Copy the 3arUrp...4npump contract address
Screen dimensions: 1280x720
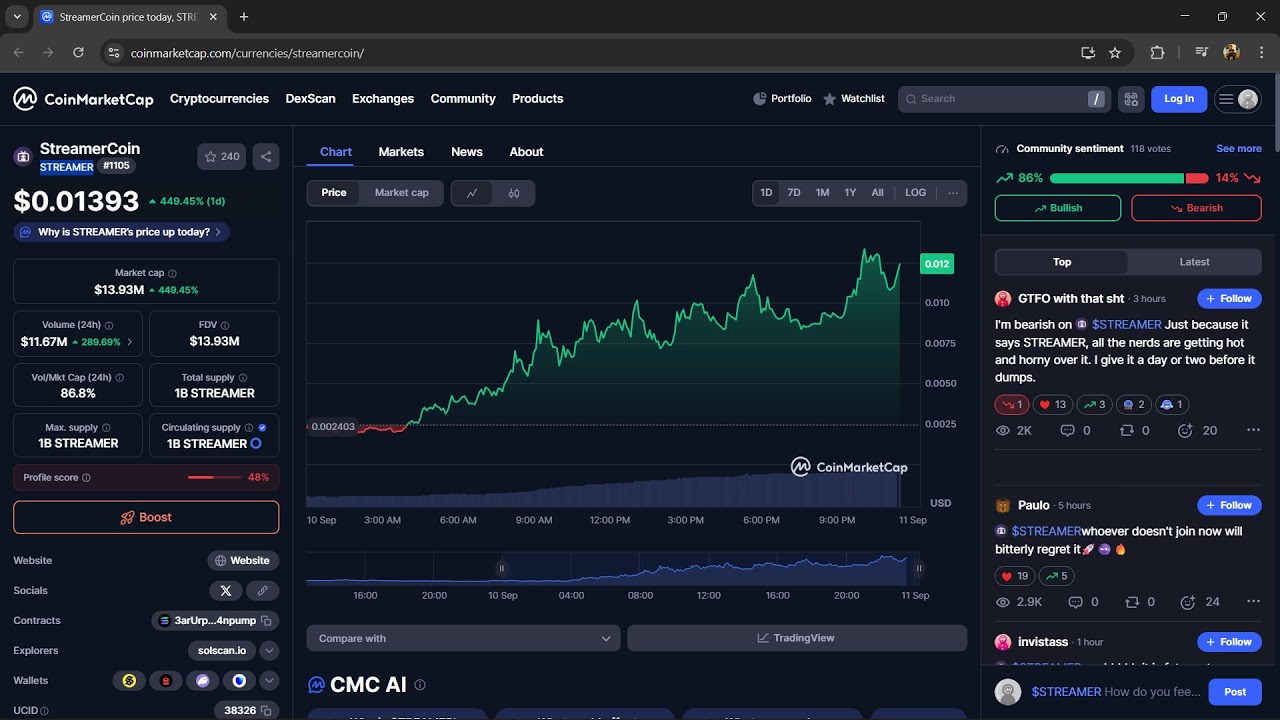[266, 621]
